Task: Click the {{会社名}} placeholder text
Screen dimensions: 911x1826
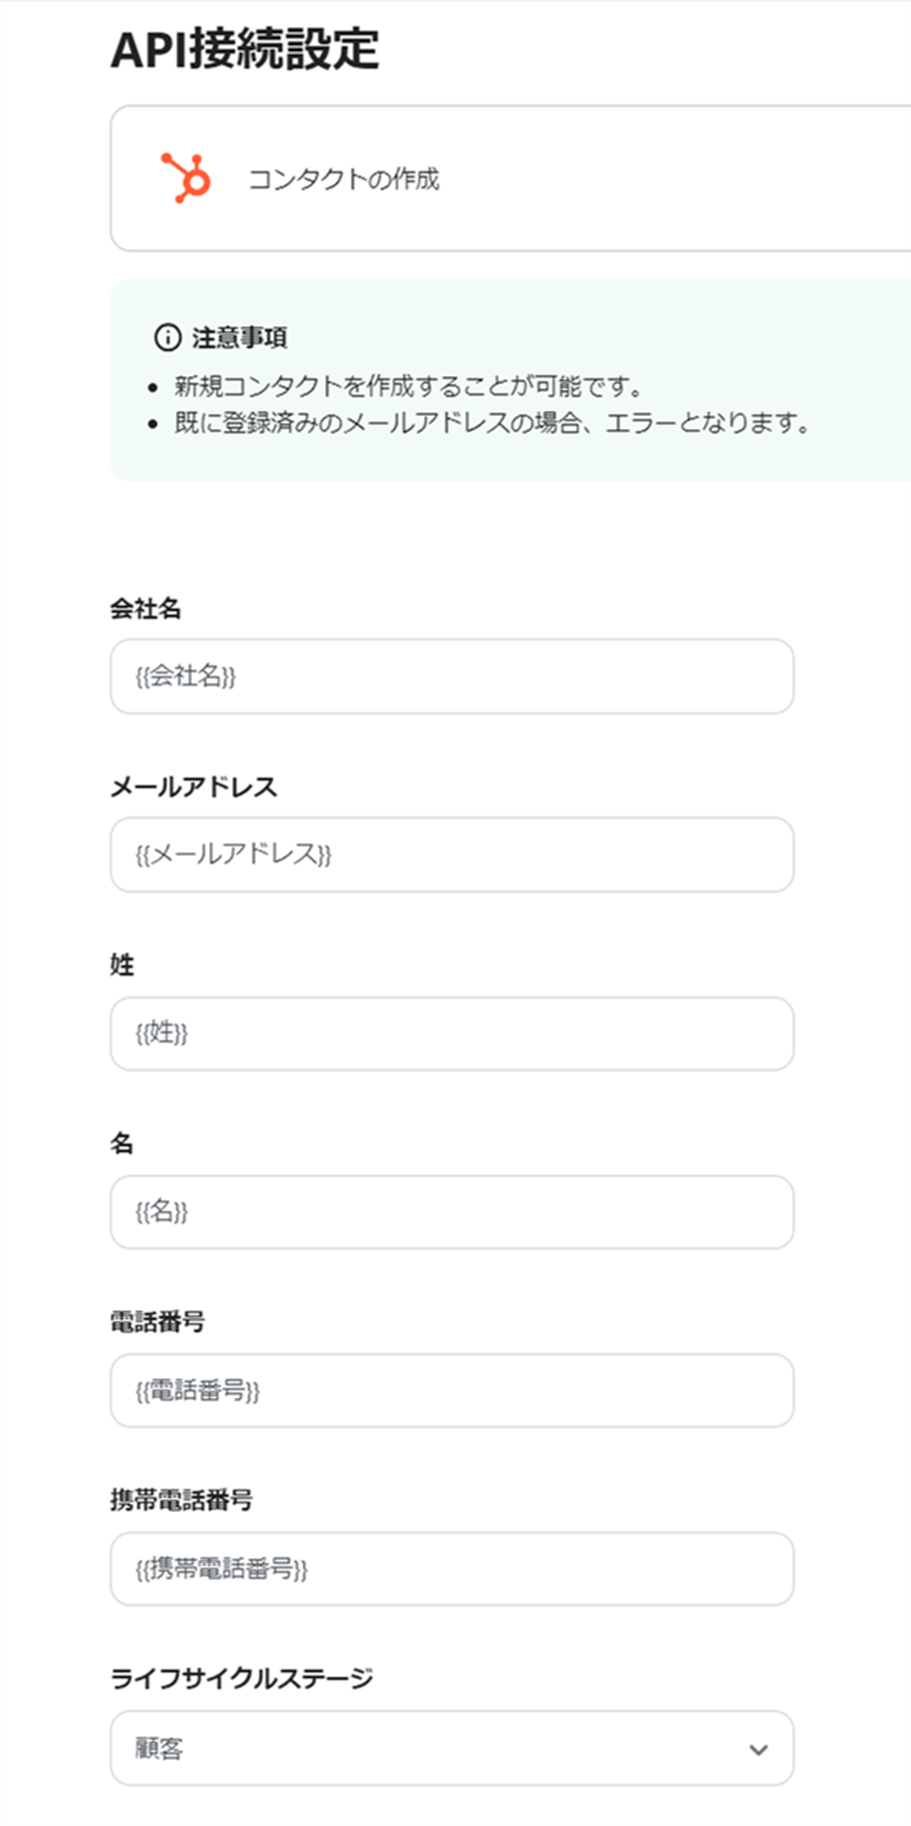Action: pos(184,677)
